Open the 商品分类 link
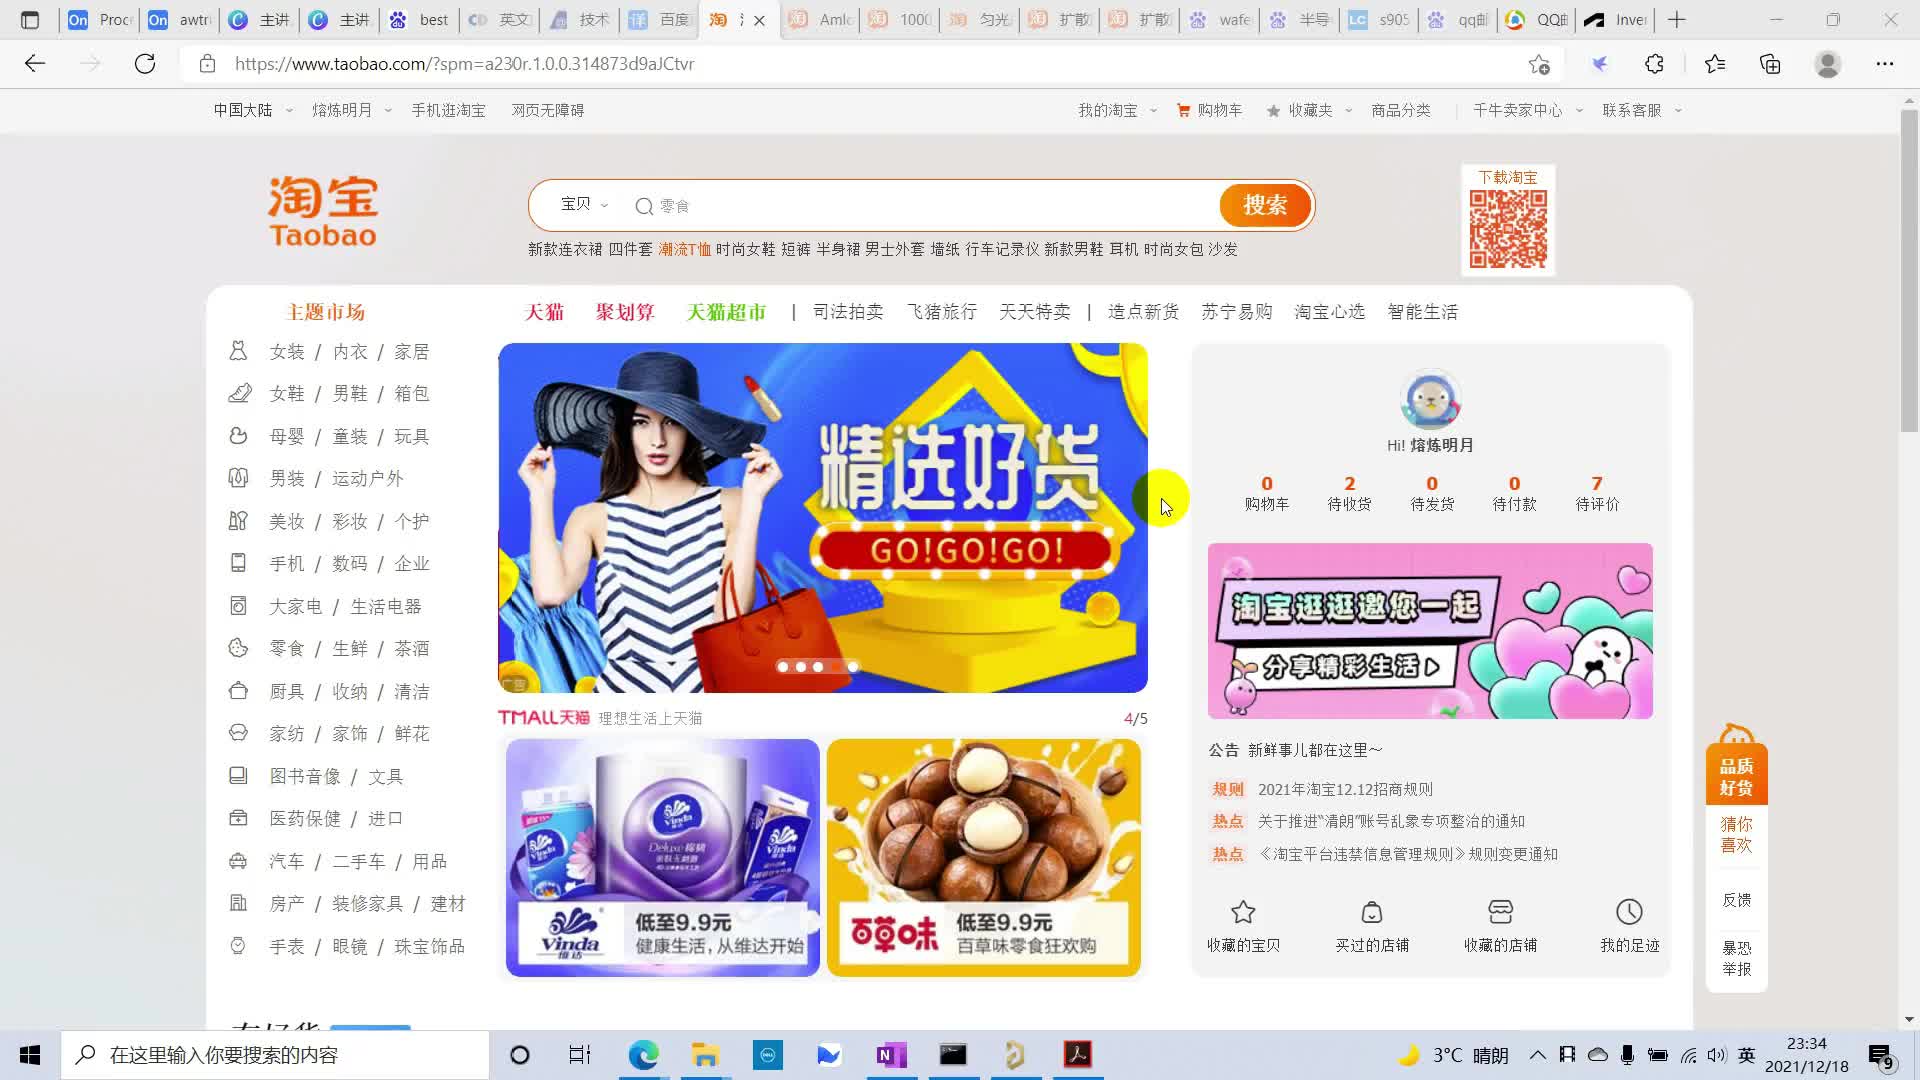 1400,110
